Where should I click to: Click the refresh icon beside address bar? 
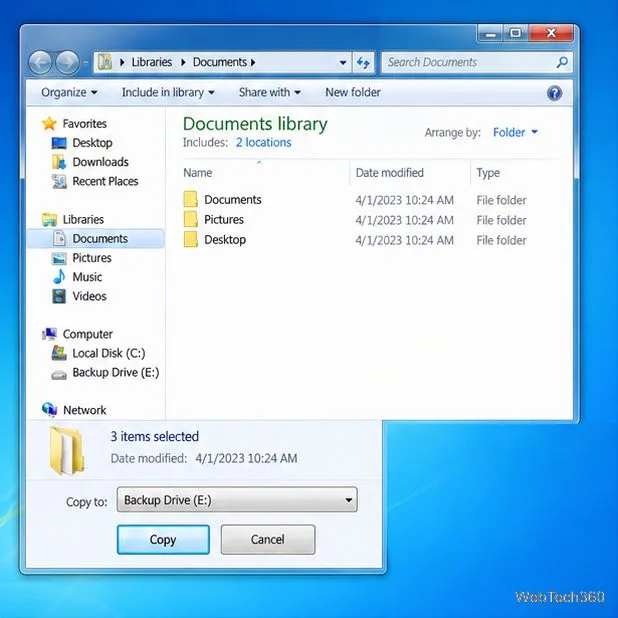pos(363,62)
